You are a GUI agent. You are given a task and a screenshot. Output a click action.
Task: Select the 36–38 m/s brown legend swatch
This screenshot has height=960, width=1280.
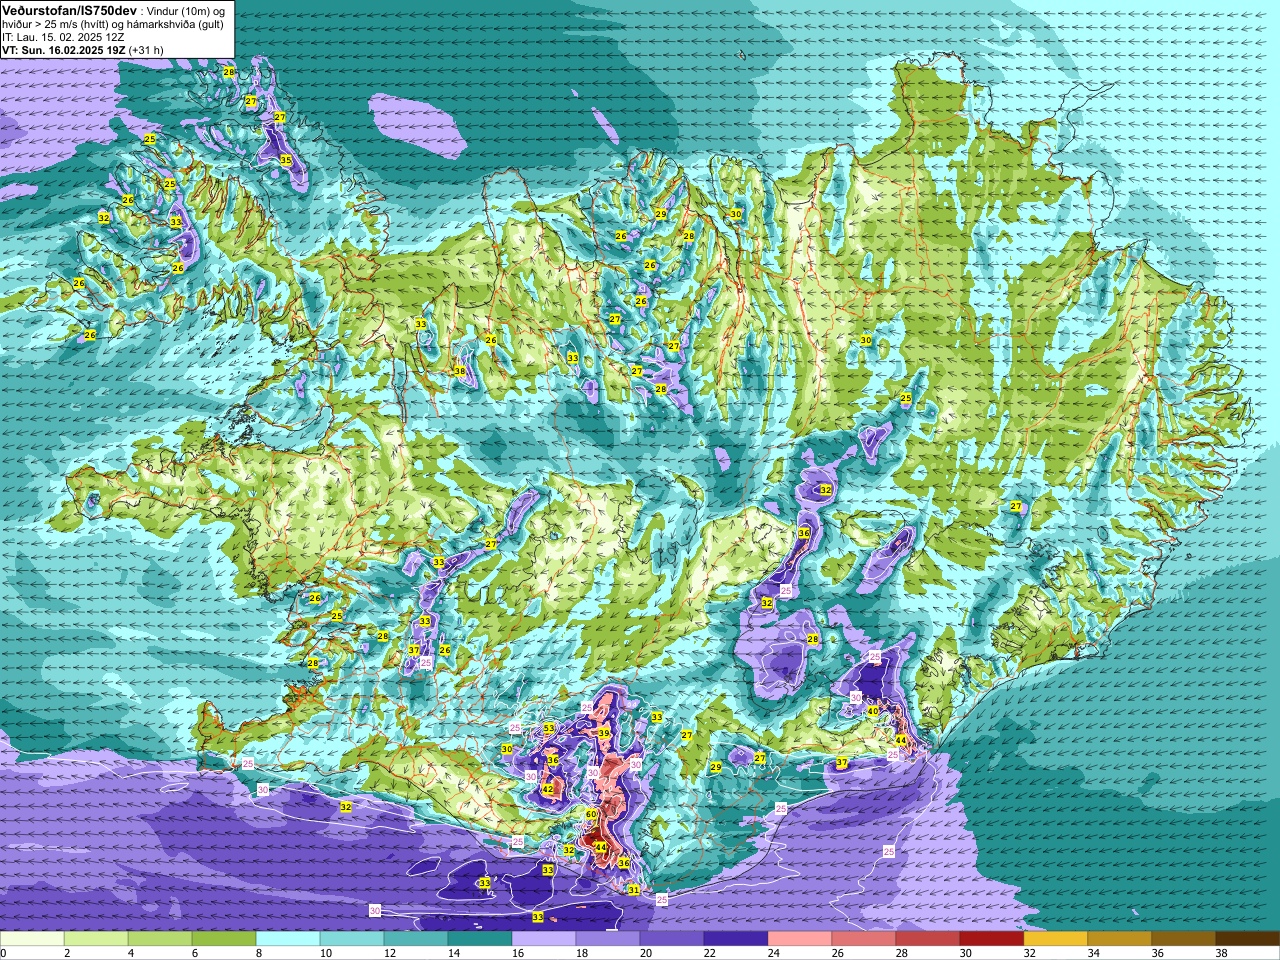pyautogui.click(x=1184, y=939)
